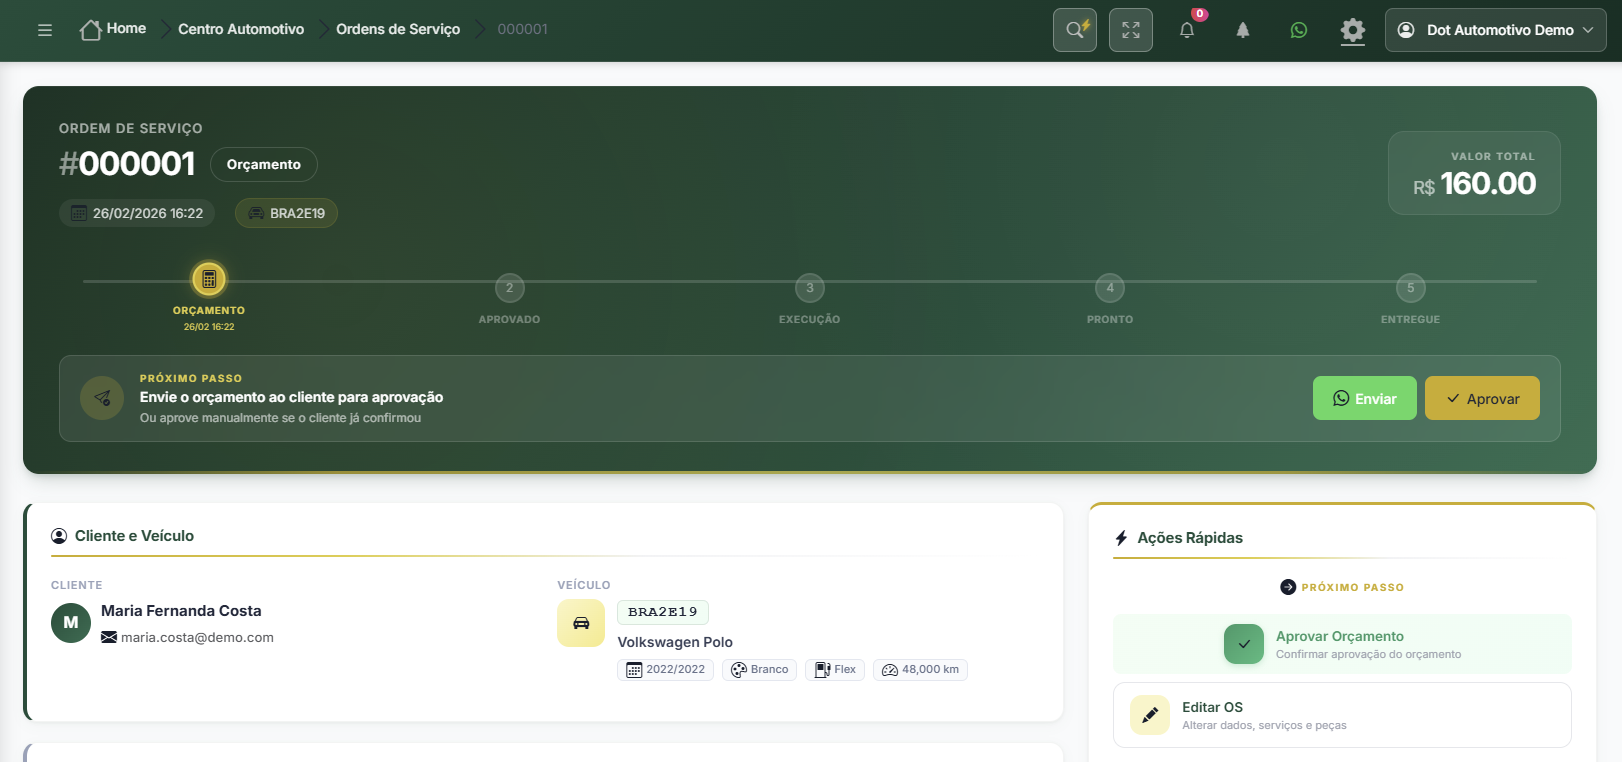Click the quick search icon button
The width and height of the screenshot is (1622, 762).
[x=1075, y=30]
